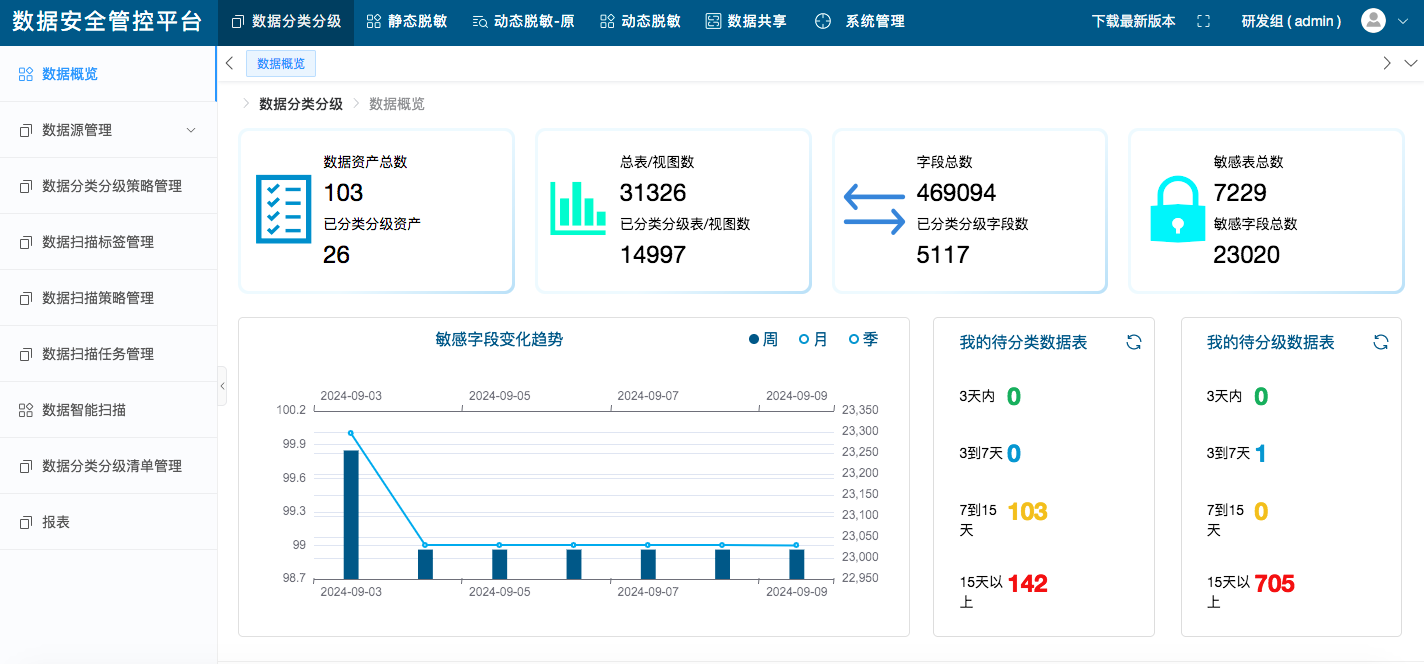Refresh the 我的待分类数据表 panel
This screenshot has width=1424, height=664.
click(1133, 342)
